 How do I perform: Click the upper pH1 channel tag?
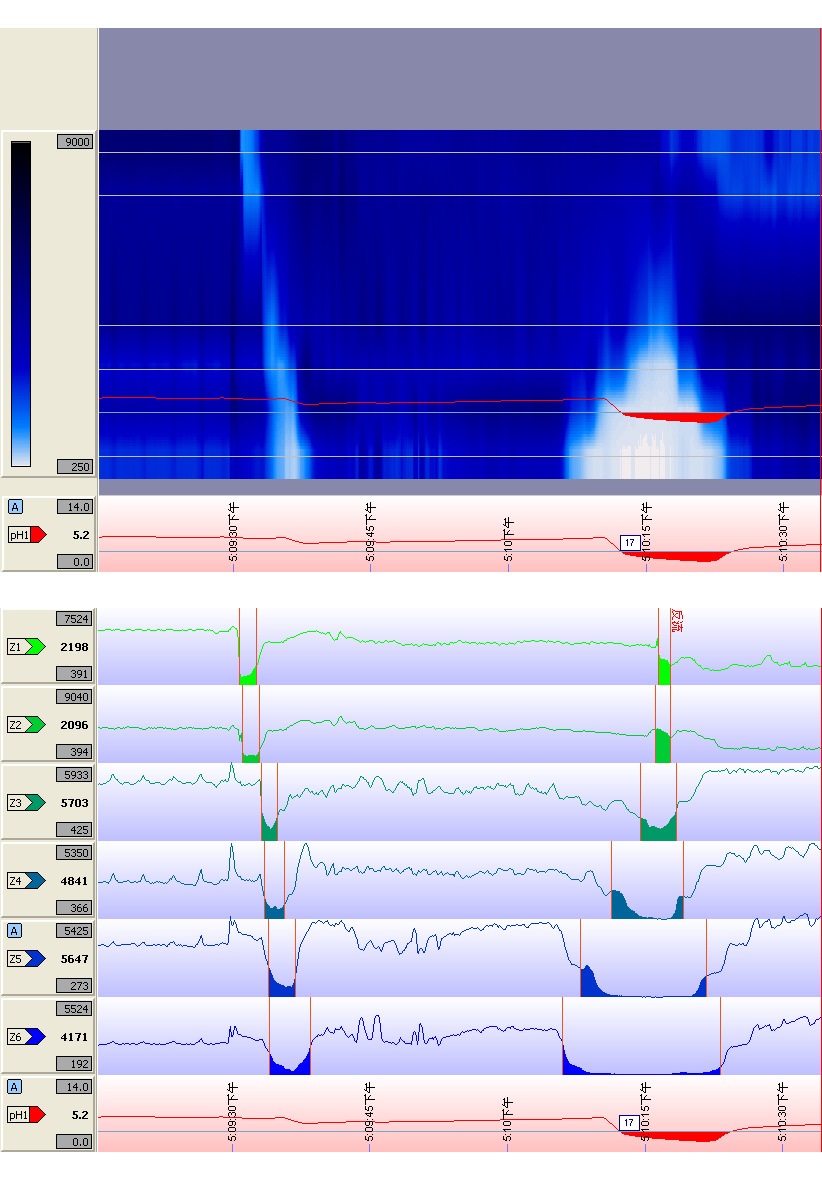coord(27,535)
